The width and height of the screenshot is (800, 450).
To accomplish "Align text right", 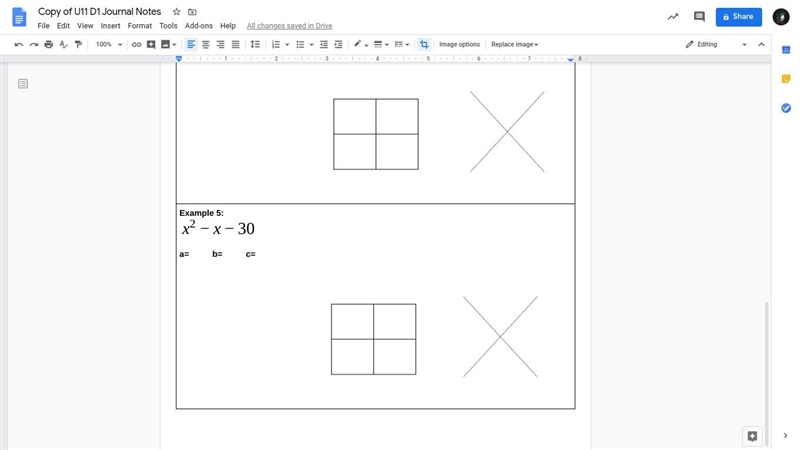I will coord(220,44).
